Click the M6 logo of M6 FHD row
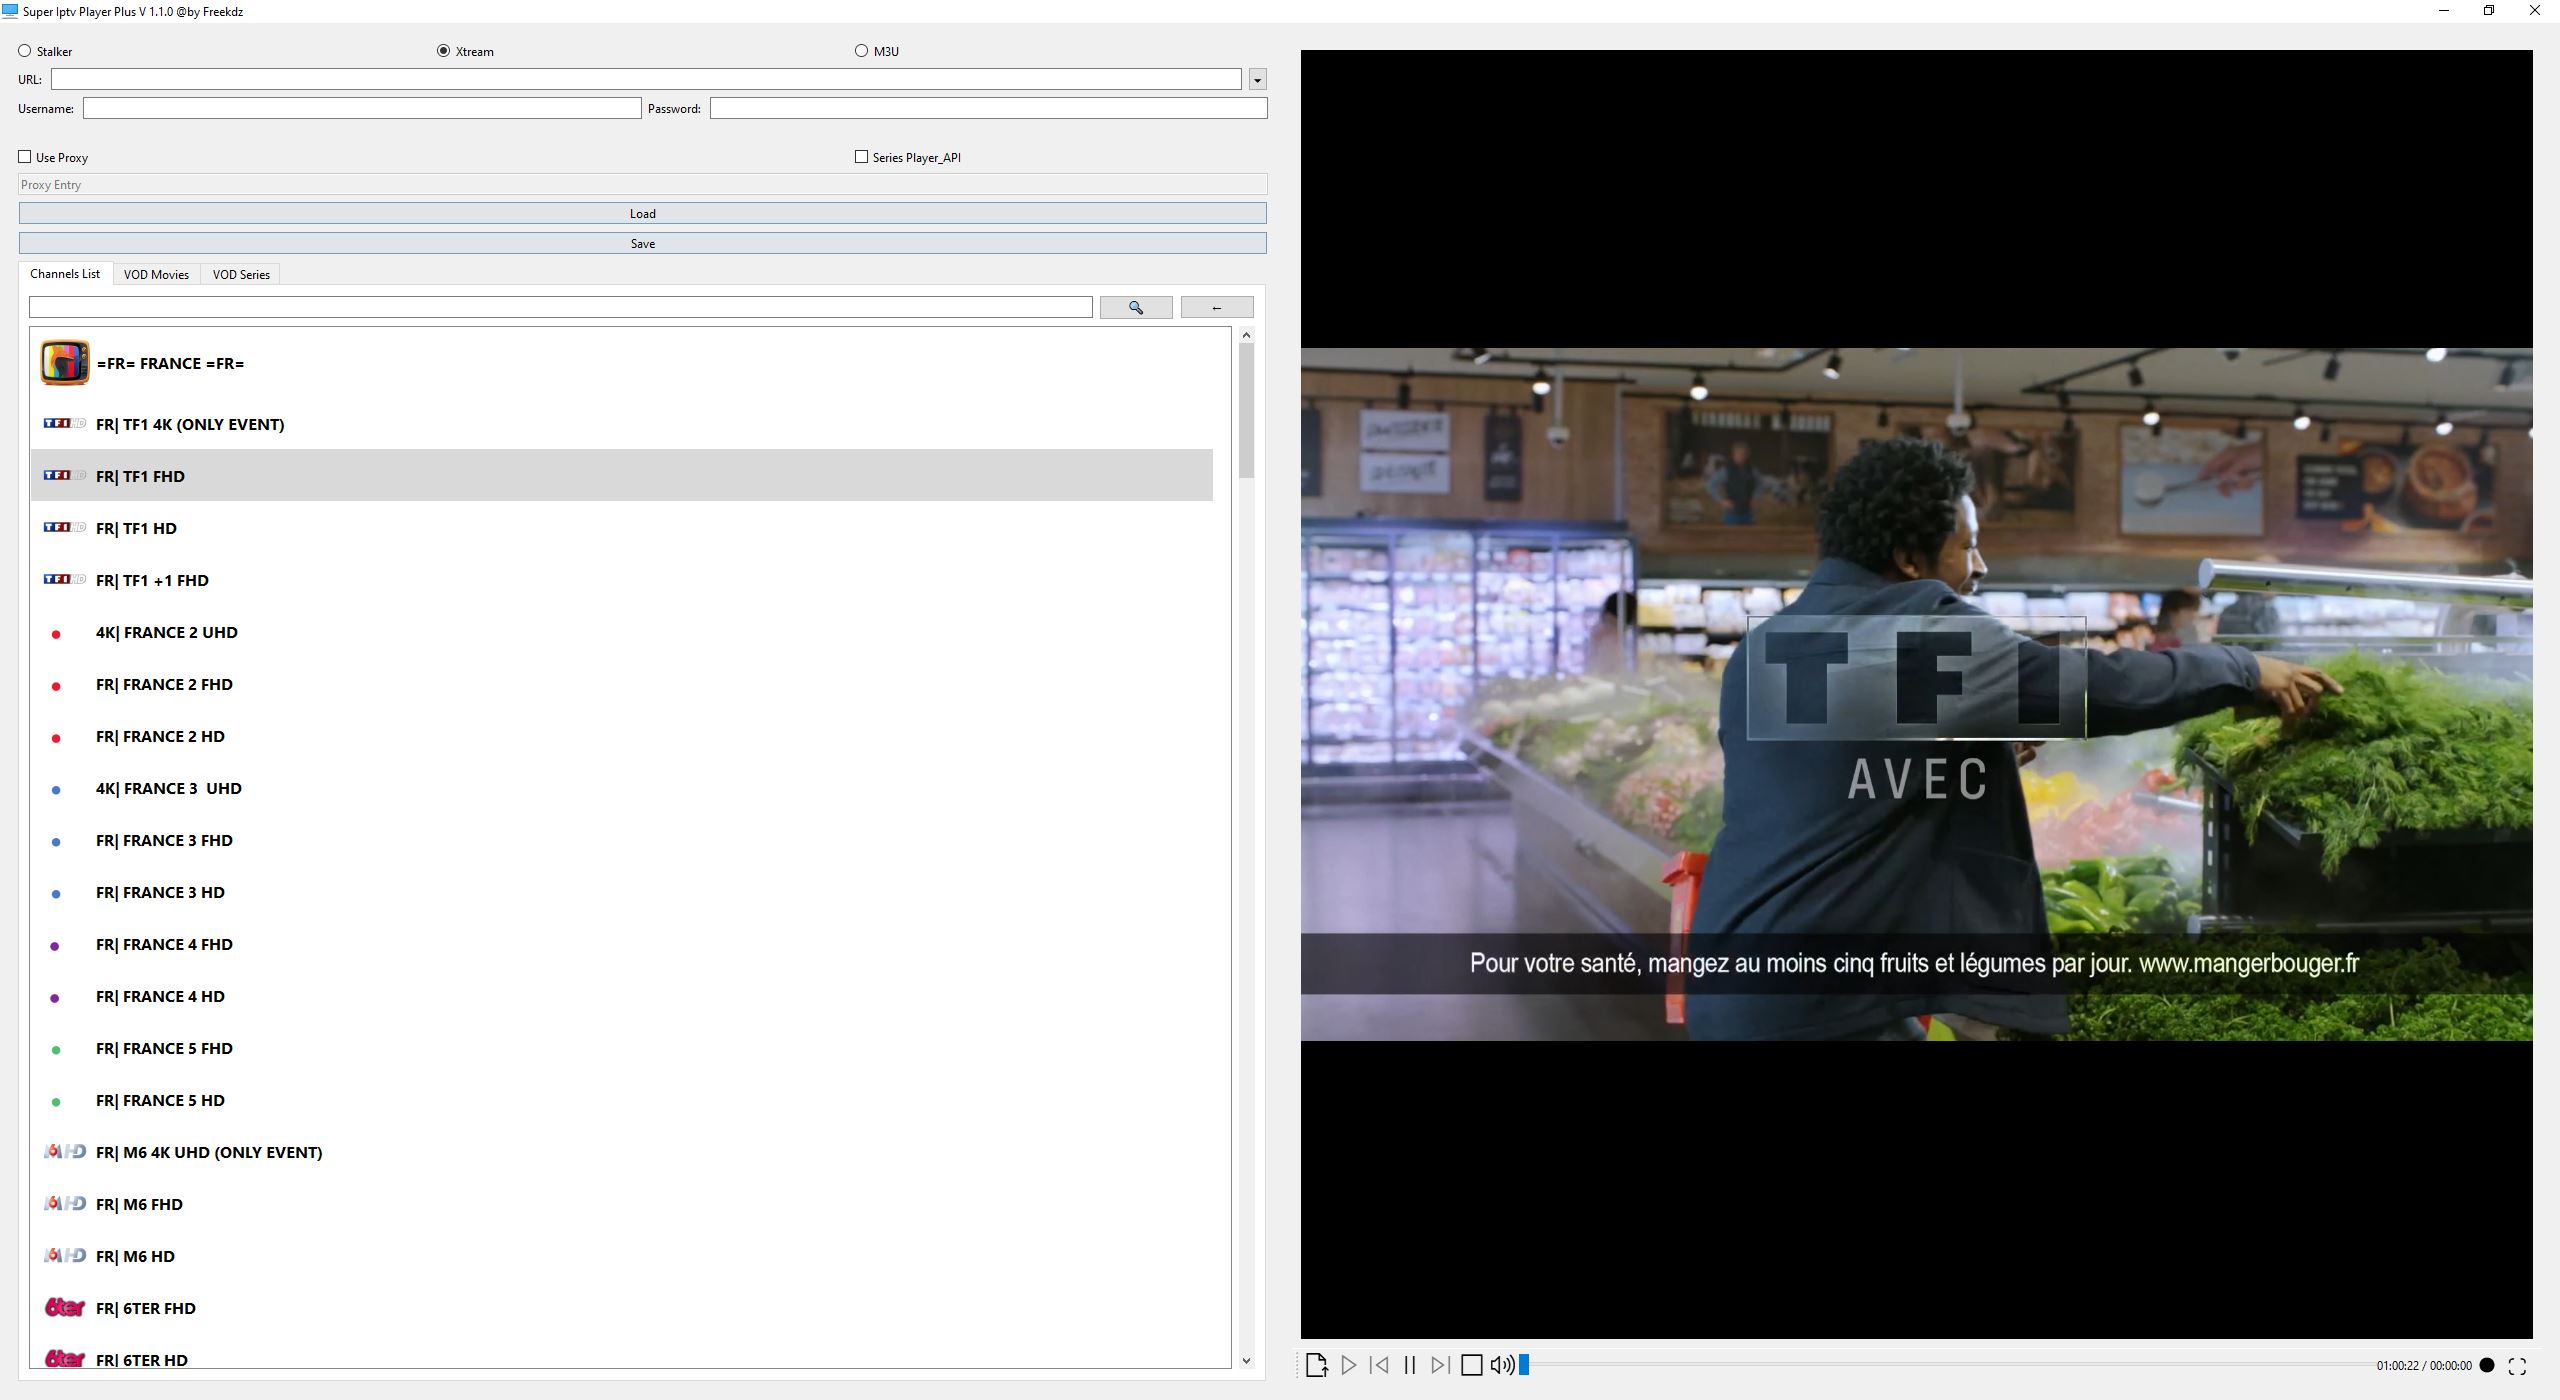The width and height of the screenshot is (2560, 1400). pyautogui.click(x=64, y=1204)
